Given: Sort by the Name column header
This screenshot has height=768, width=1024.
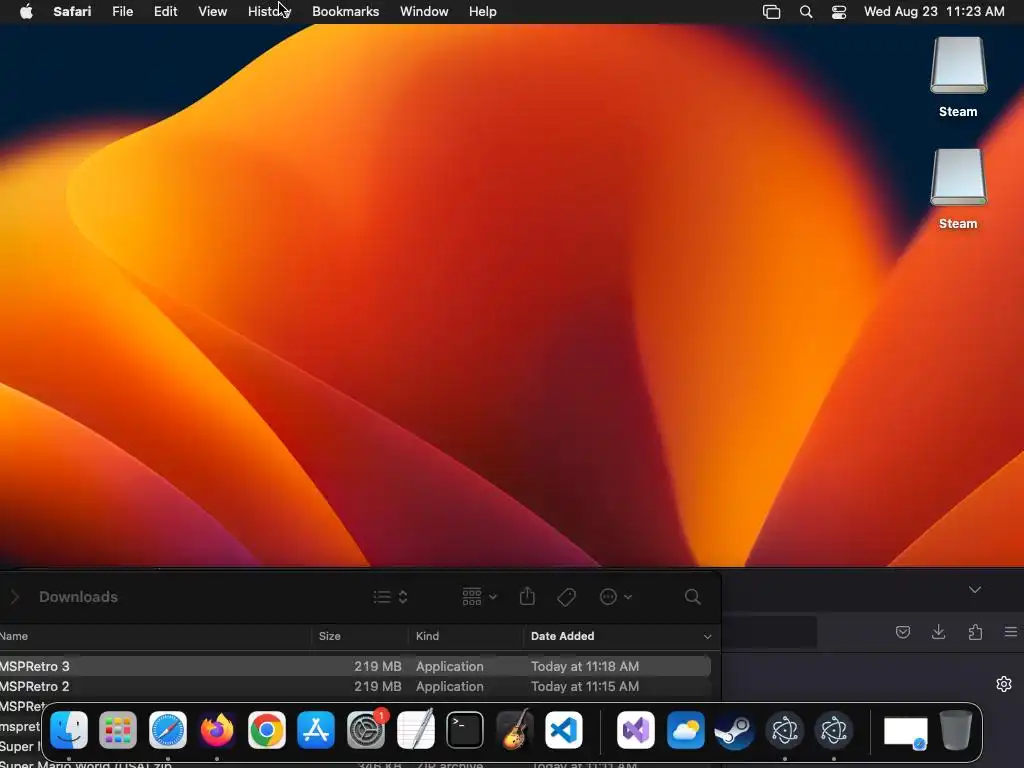Looking at the screenshot, I should [x=14, y=636].
